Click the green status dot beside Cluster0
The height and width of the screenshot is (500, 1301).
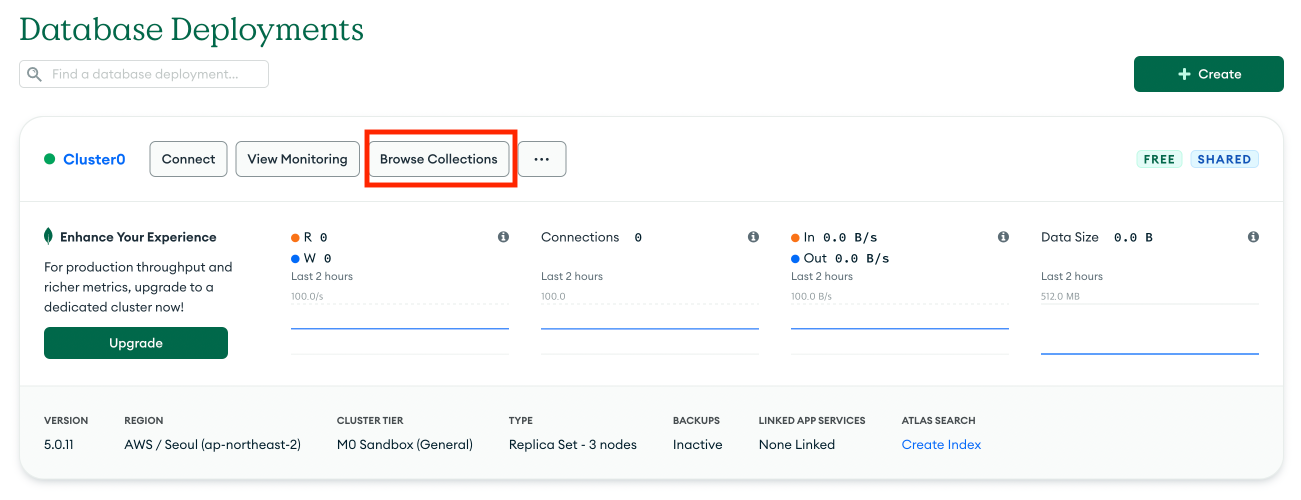click(x=49, y=159)
